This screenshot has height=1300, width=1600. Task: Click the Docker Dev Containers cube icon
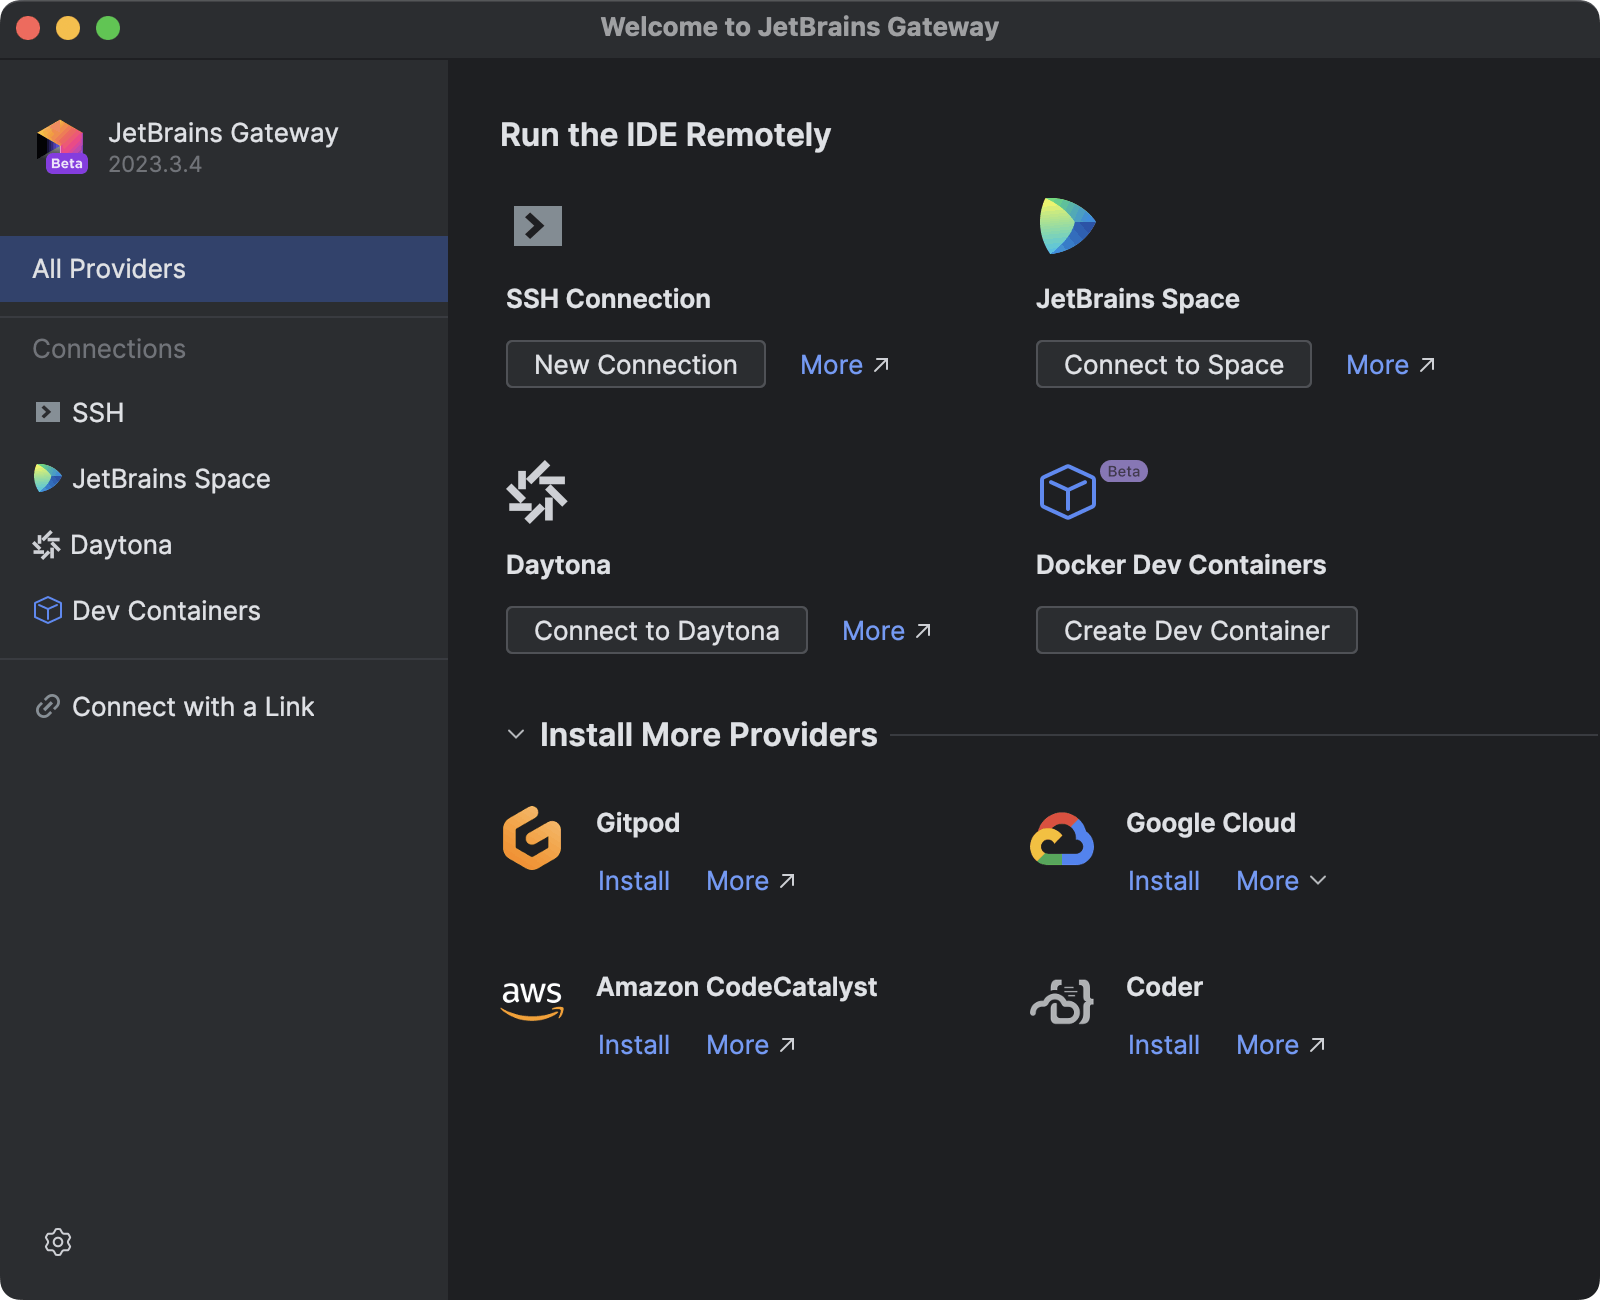pyautogui.click(x=1067, y=492)
